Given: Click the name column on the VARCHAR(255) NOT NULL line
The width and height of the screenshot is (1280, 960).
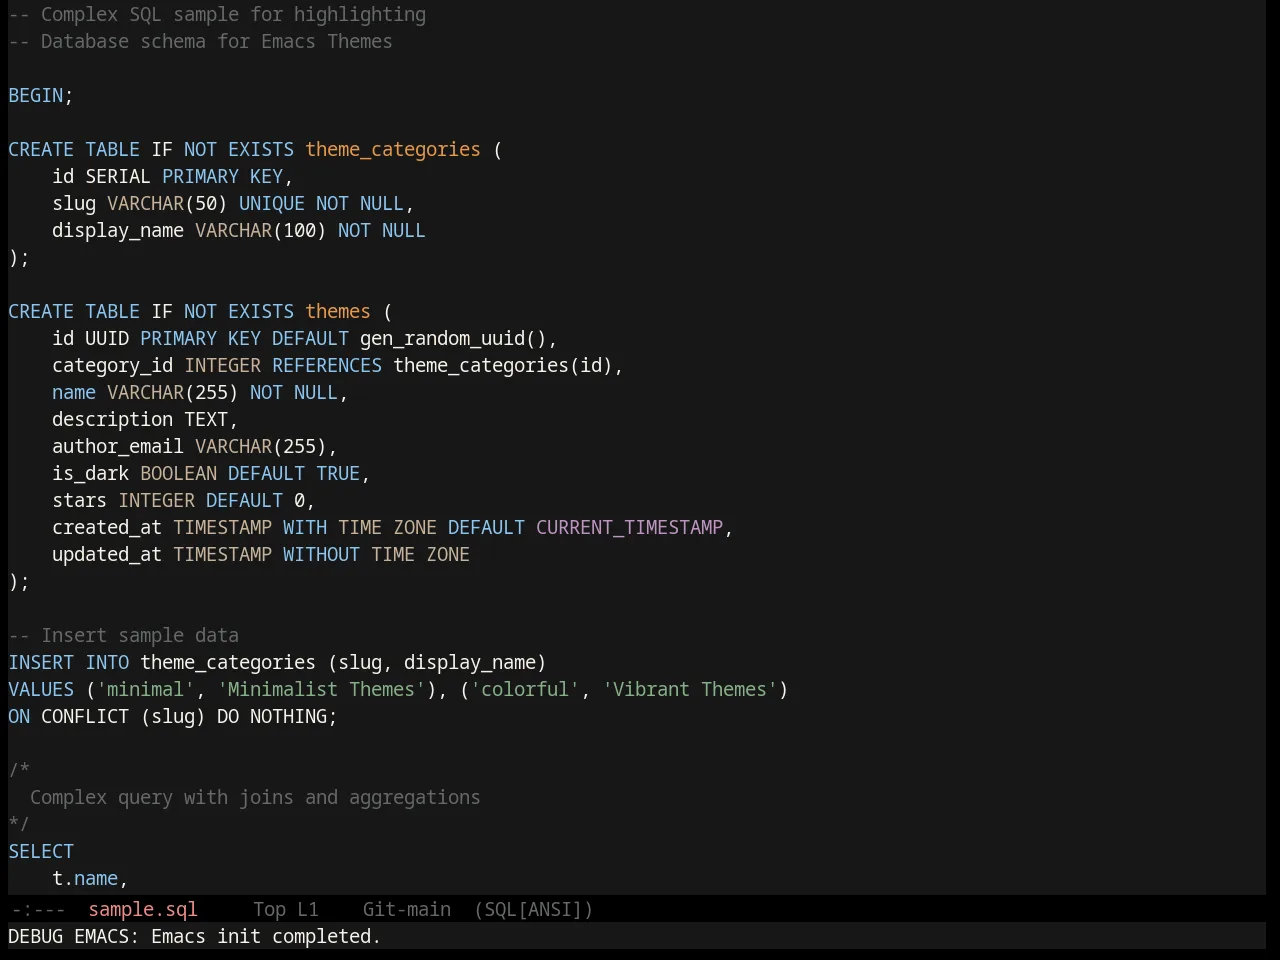Looking at the screenshot, I should [x=74, y=392].
